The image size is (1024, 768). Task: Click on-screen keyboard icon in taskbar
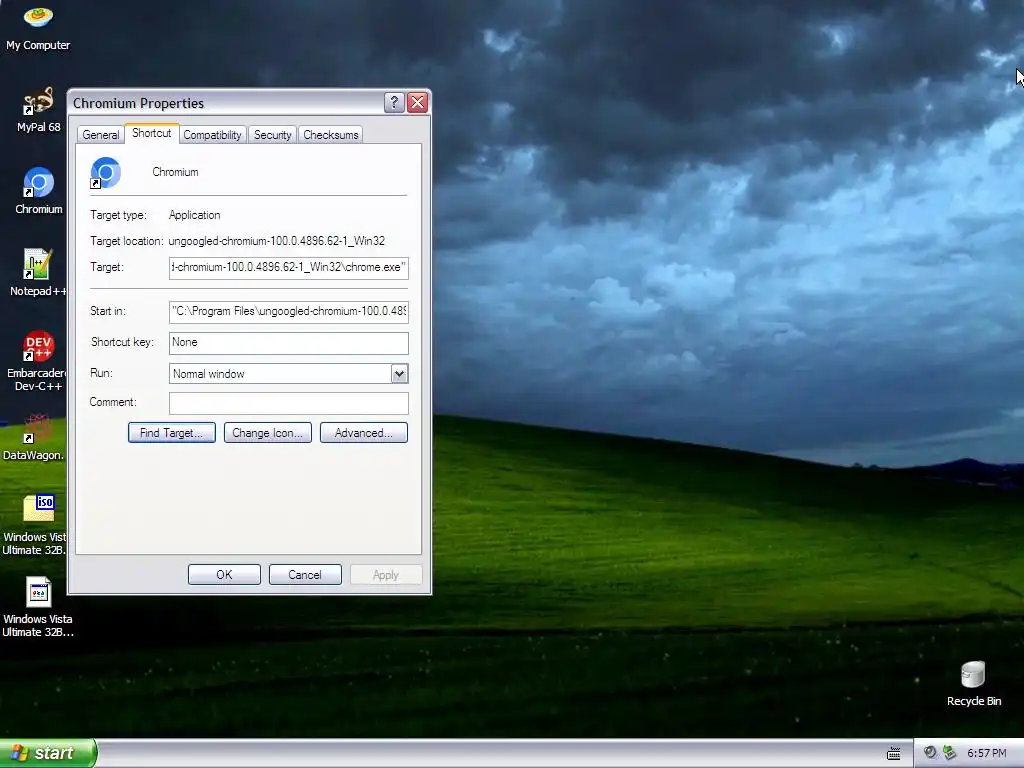point(893,754)
